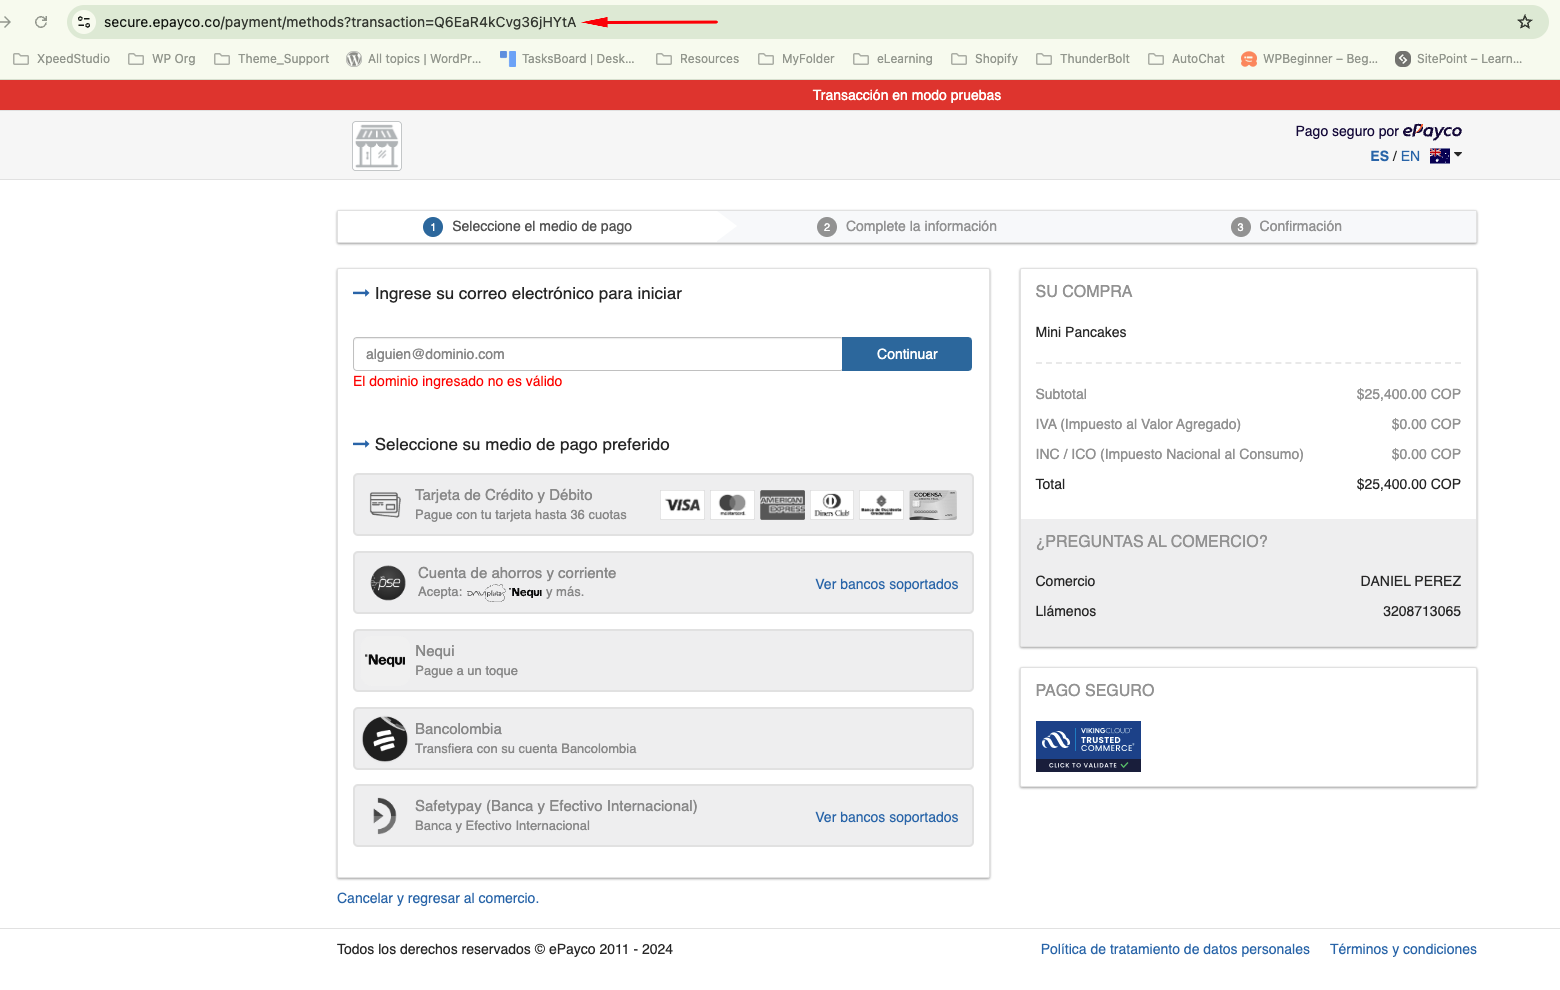Open the Shopify bookmarks folder
This screenshot has height=990, width=1560.
click(985, 59)
